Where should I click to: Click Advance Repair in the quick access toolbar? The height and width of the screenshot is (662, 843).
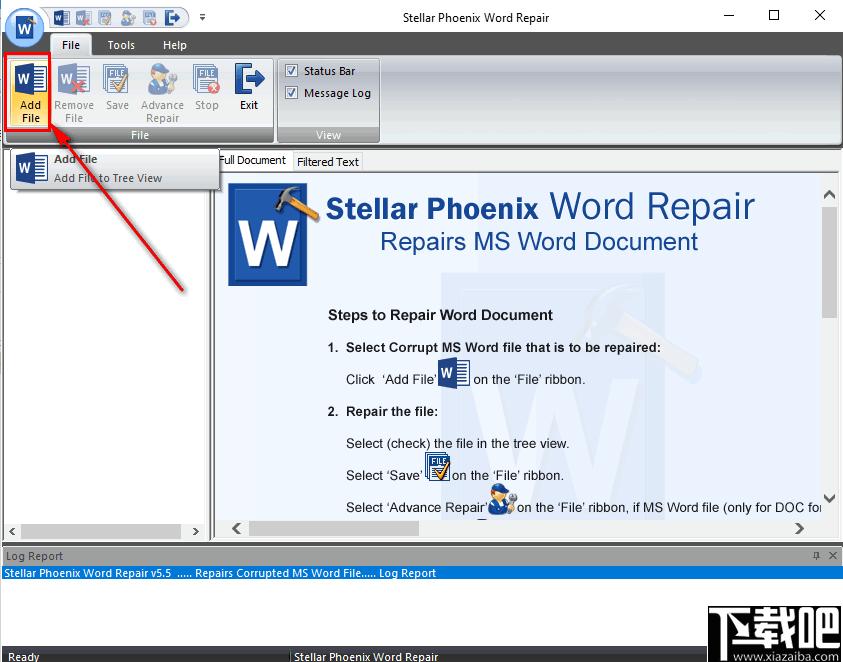pyautogui.click(x=128, y=18)
